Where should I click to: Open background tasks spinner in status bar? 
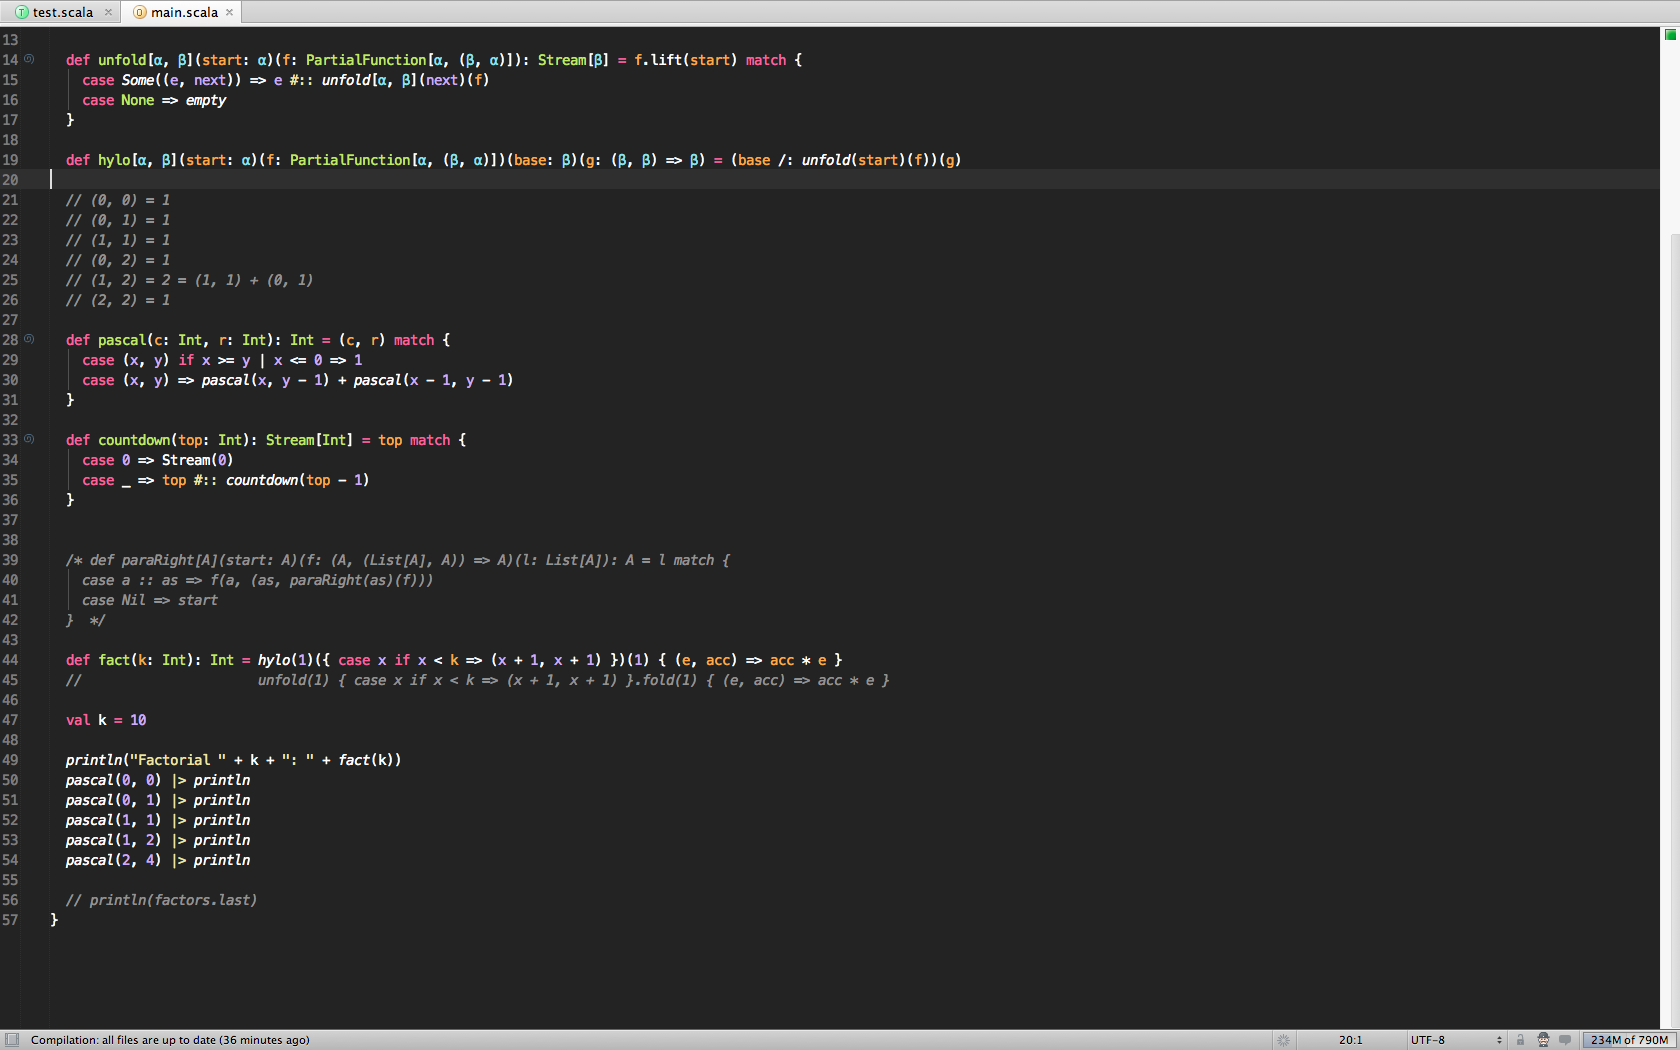click(x=1284, y=1040)
